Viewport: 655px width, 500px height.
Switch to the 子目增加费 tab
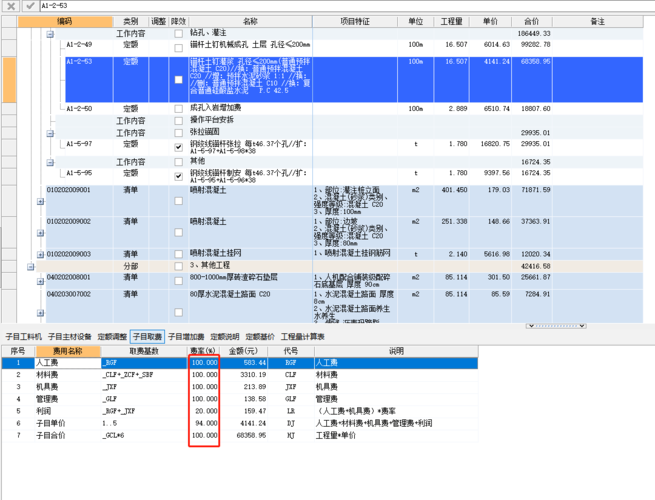pos(187,337)
